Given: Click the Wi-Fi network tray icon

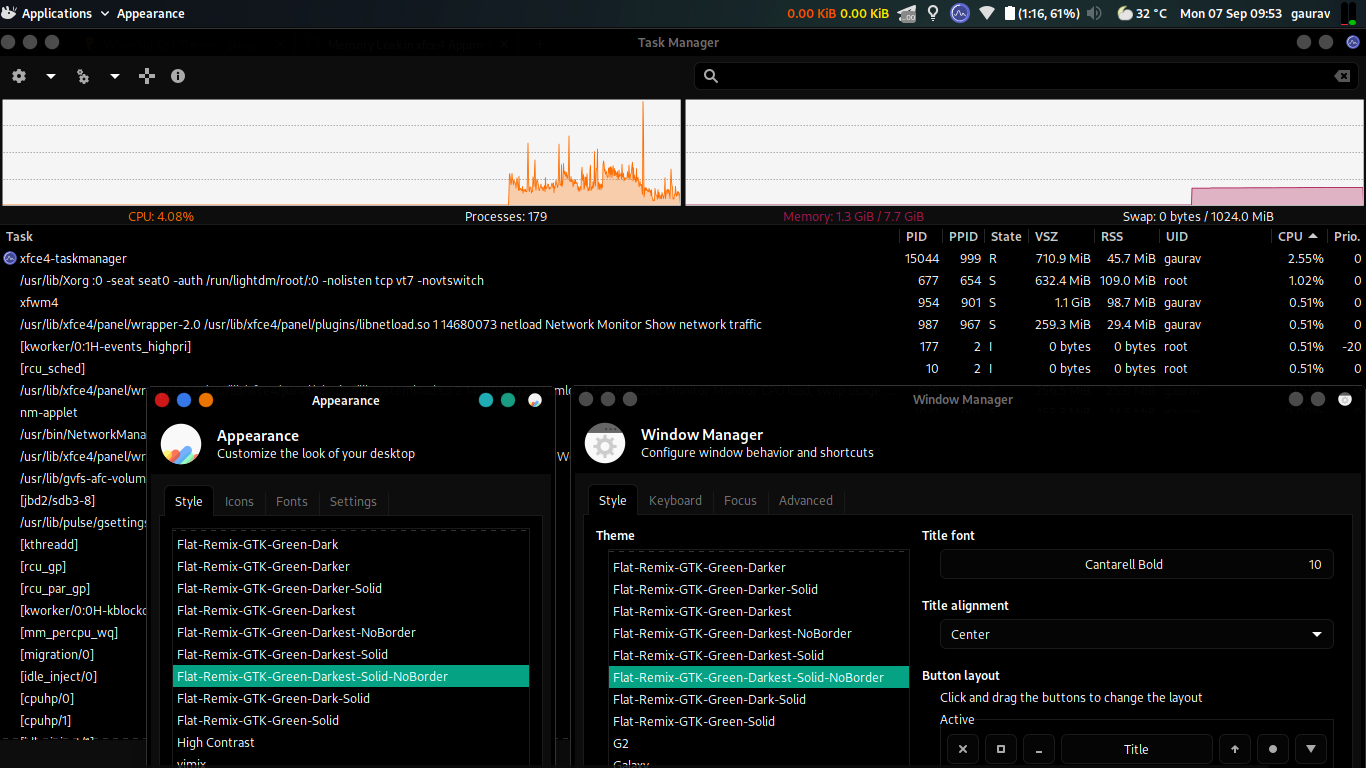Looking at the screenshot, I should [986, 13].
